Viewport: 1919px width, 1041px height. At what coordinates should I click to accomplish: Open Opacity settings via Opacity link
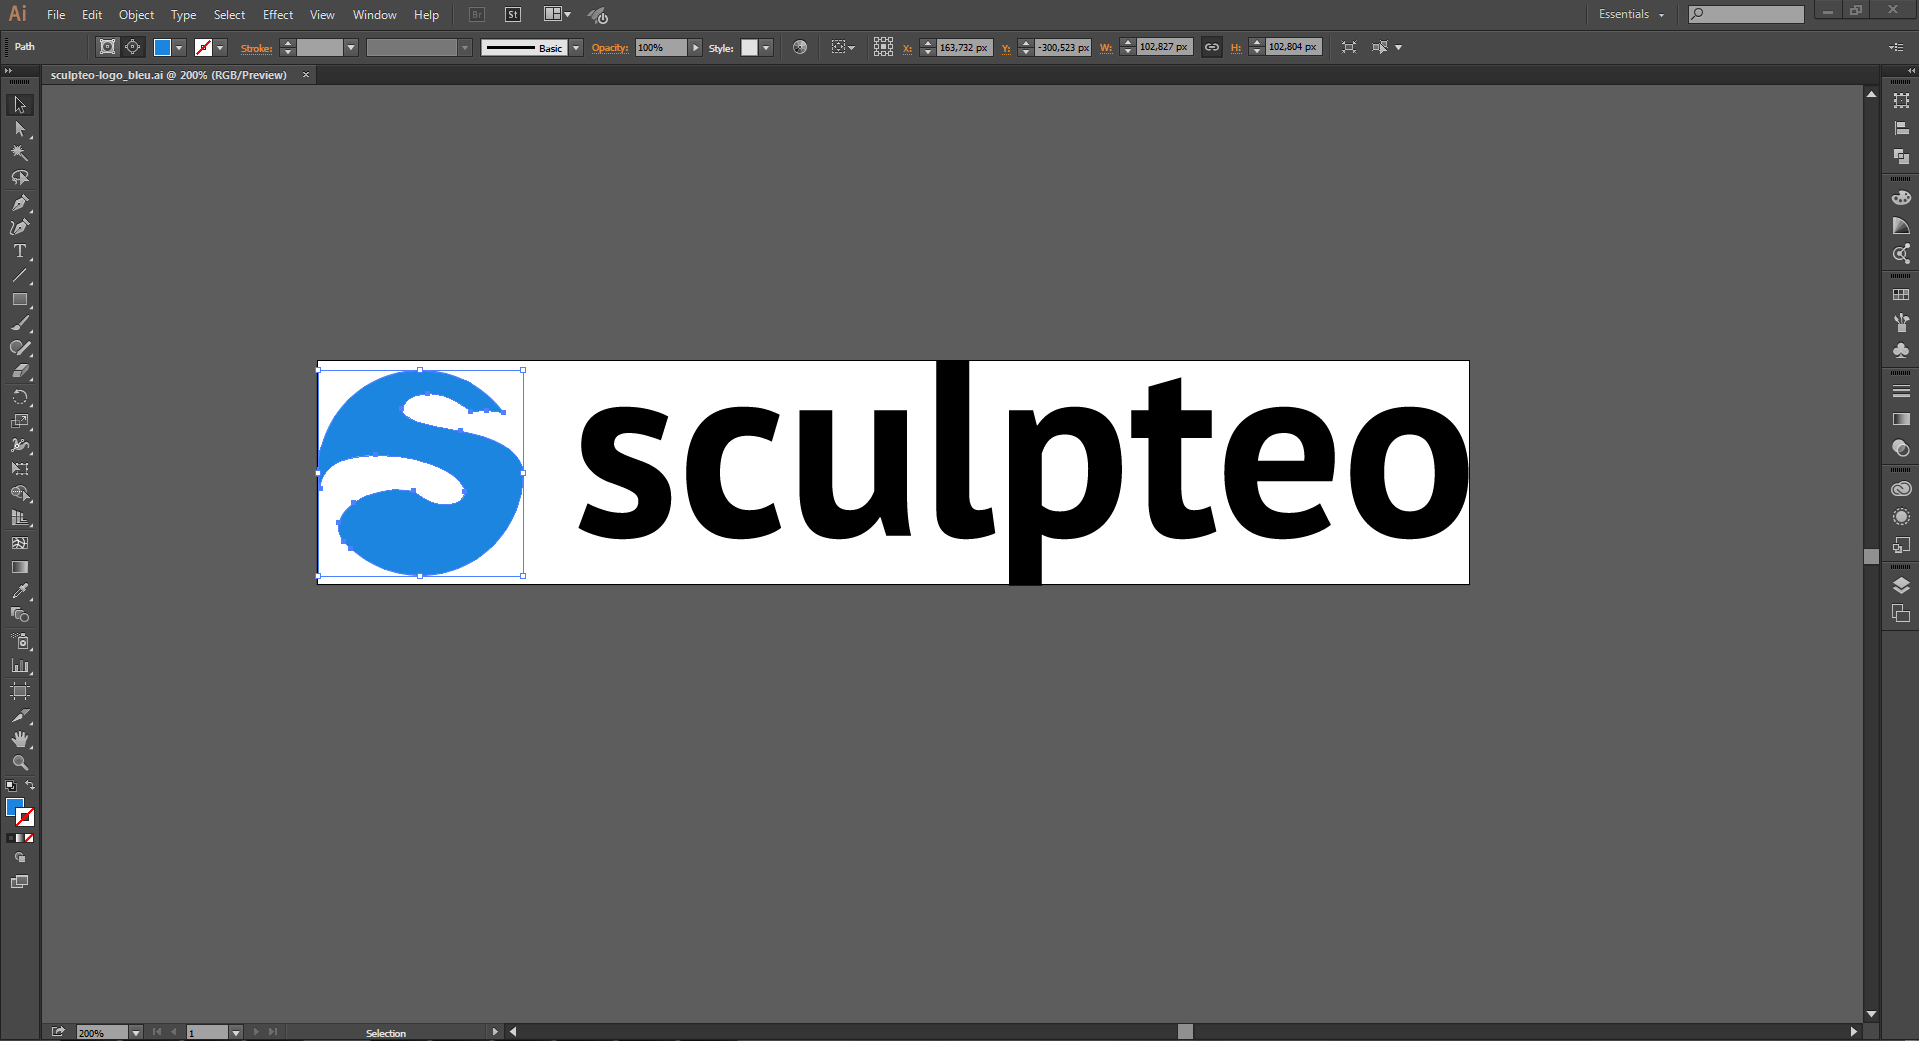click(x=610, y=47)
